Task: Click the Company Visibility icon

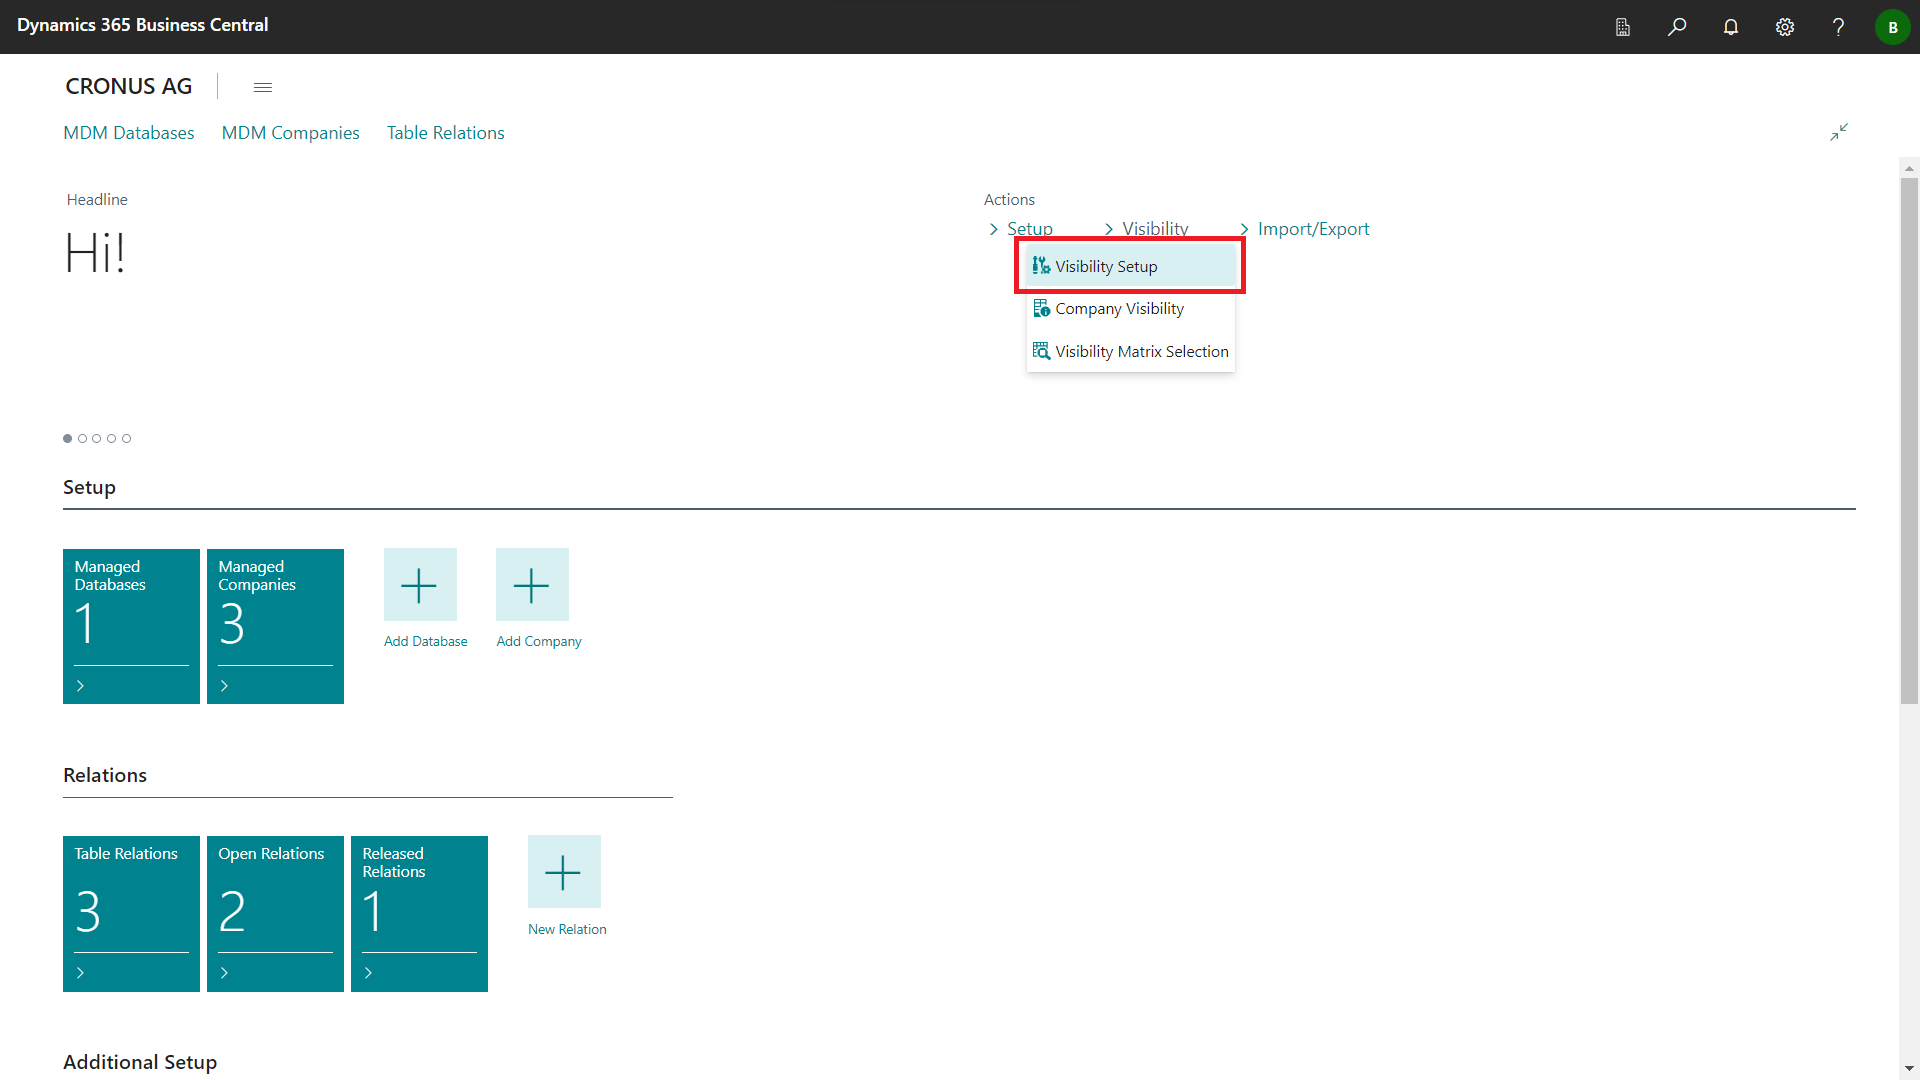Action: (1041, 308)
